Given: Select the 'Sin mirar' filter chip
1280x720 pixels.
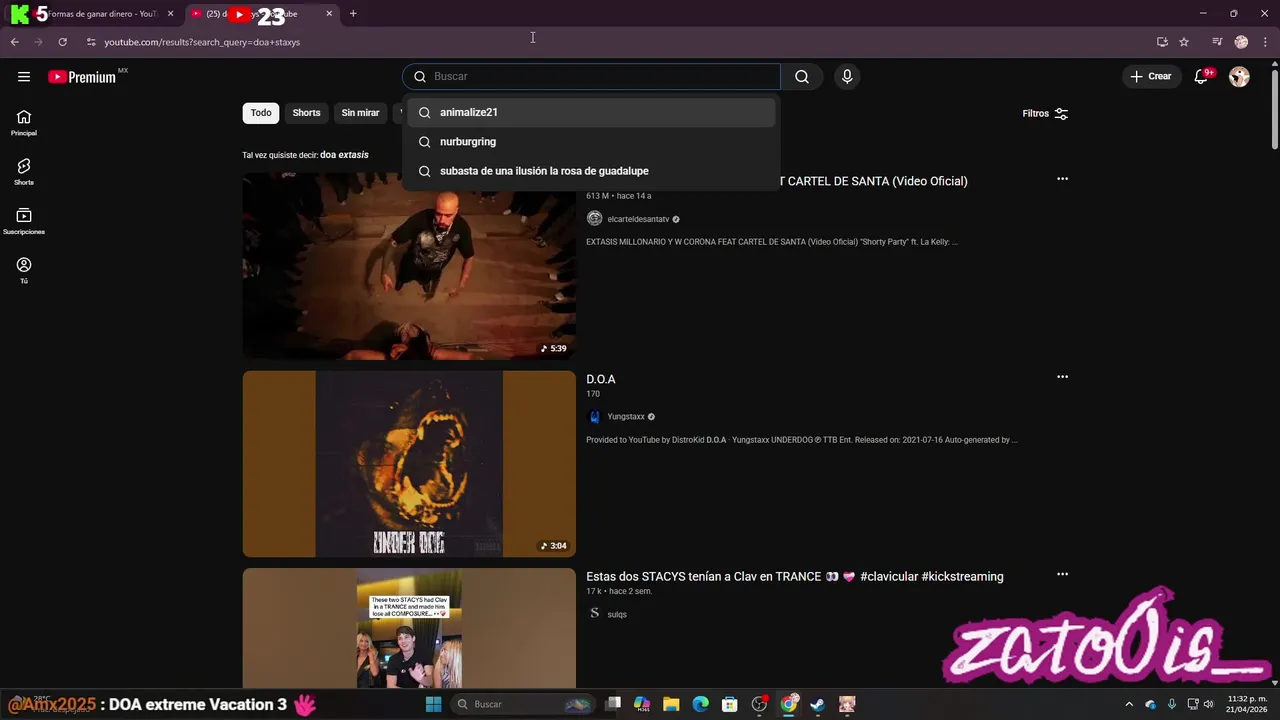Looking at the screenshot, I should coord(360,113).
